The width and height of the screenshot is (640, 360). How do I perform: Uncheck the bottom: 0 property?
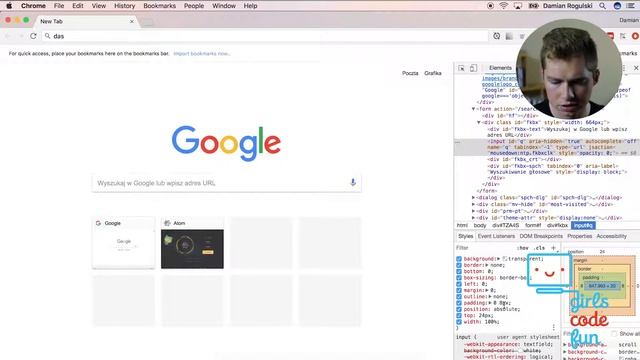click(x=459, y=271)
